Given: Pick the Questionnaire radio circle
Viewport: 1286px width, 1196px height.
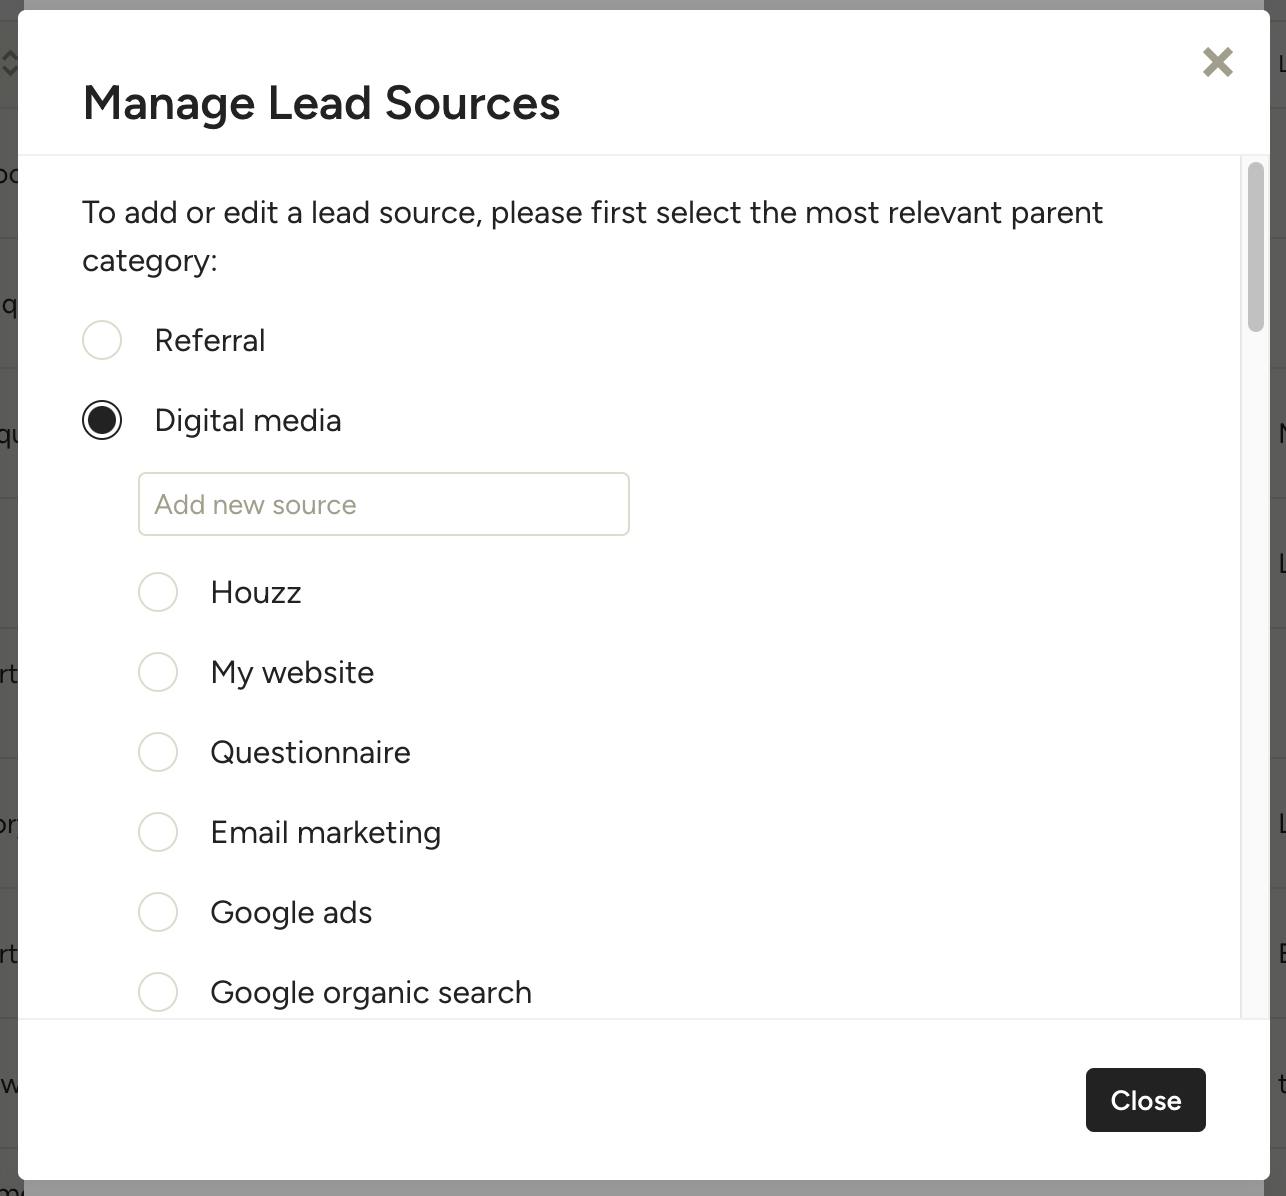Looking at the screenshot, I should pyautogui.click(x=158, y=752).
